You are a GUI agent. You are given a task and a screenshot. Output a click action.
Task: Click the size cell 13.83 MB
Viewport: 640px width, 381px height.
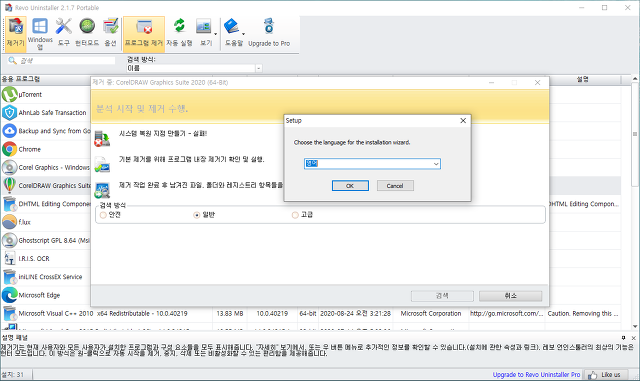pos(230,314)
